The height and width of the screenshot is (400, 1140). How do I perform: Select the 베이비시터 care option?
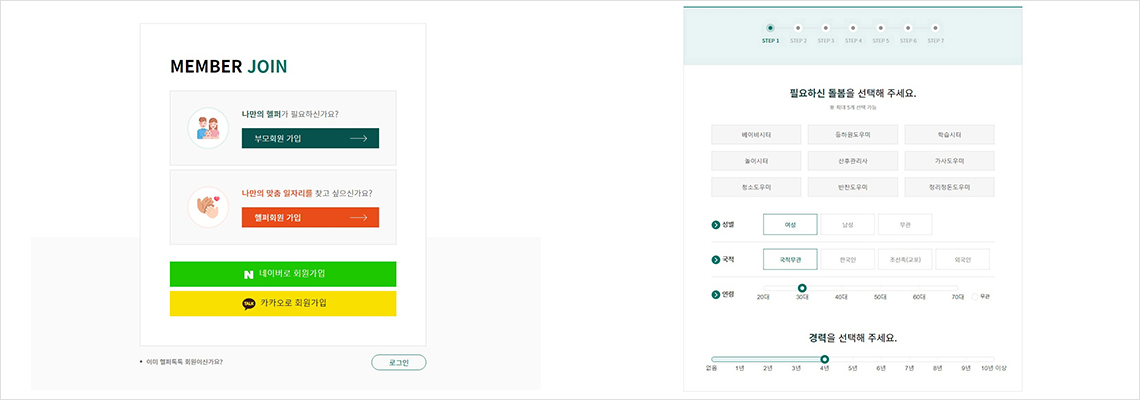point(756,135)
